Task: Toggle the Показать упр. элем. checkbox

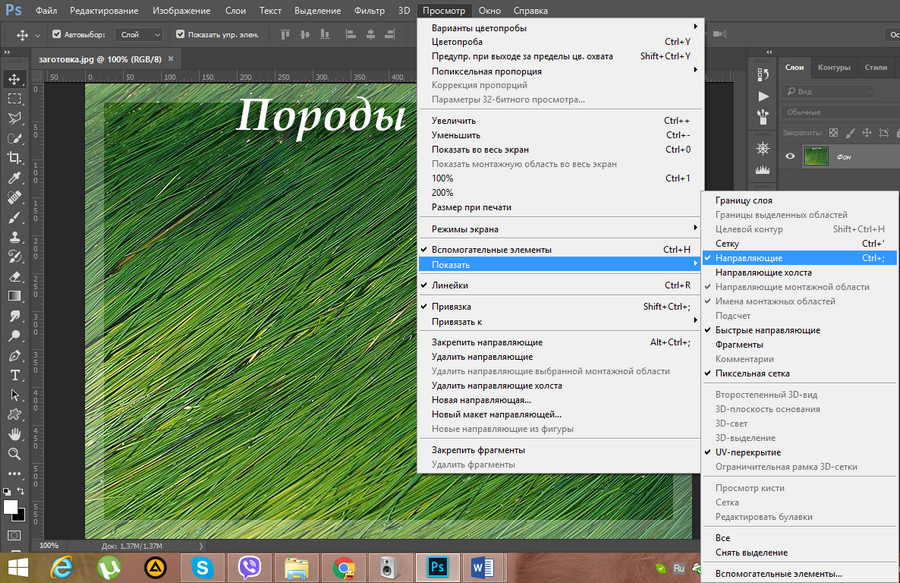Action: pyautogui.click(x=180, y=34)
